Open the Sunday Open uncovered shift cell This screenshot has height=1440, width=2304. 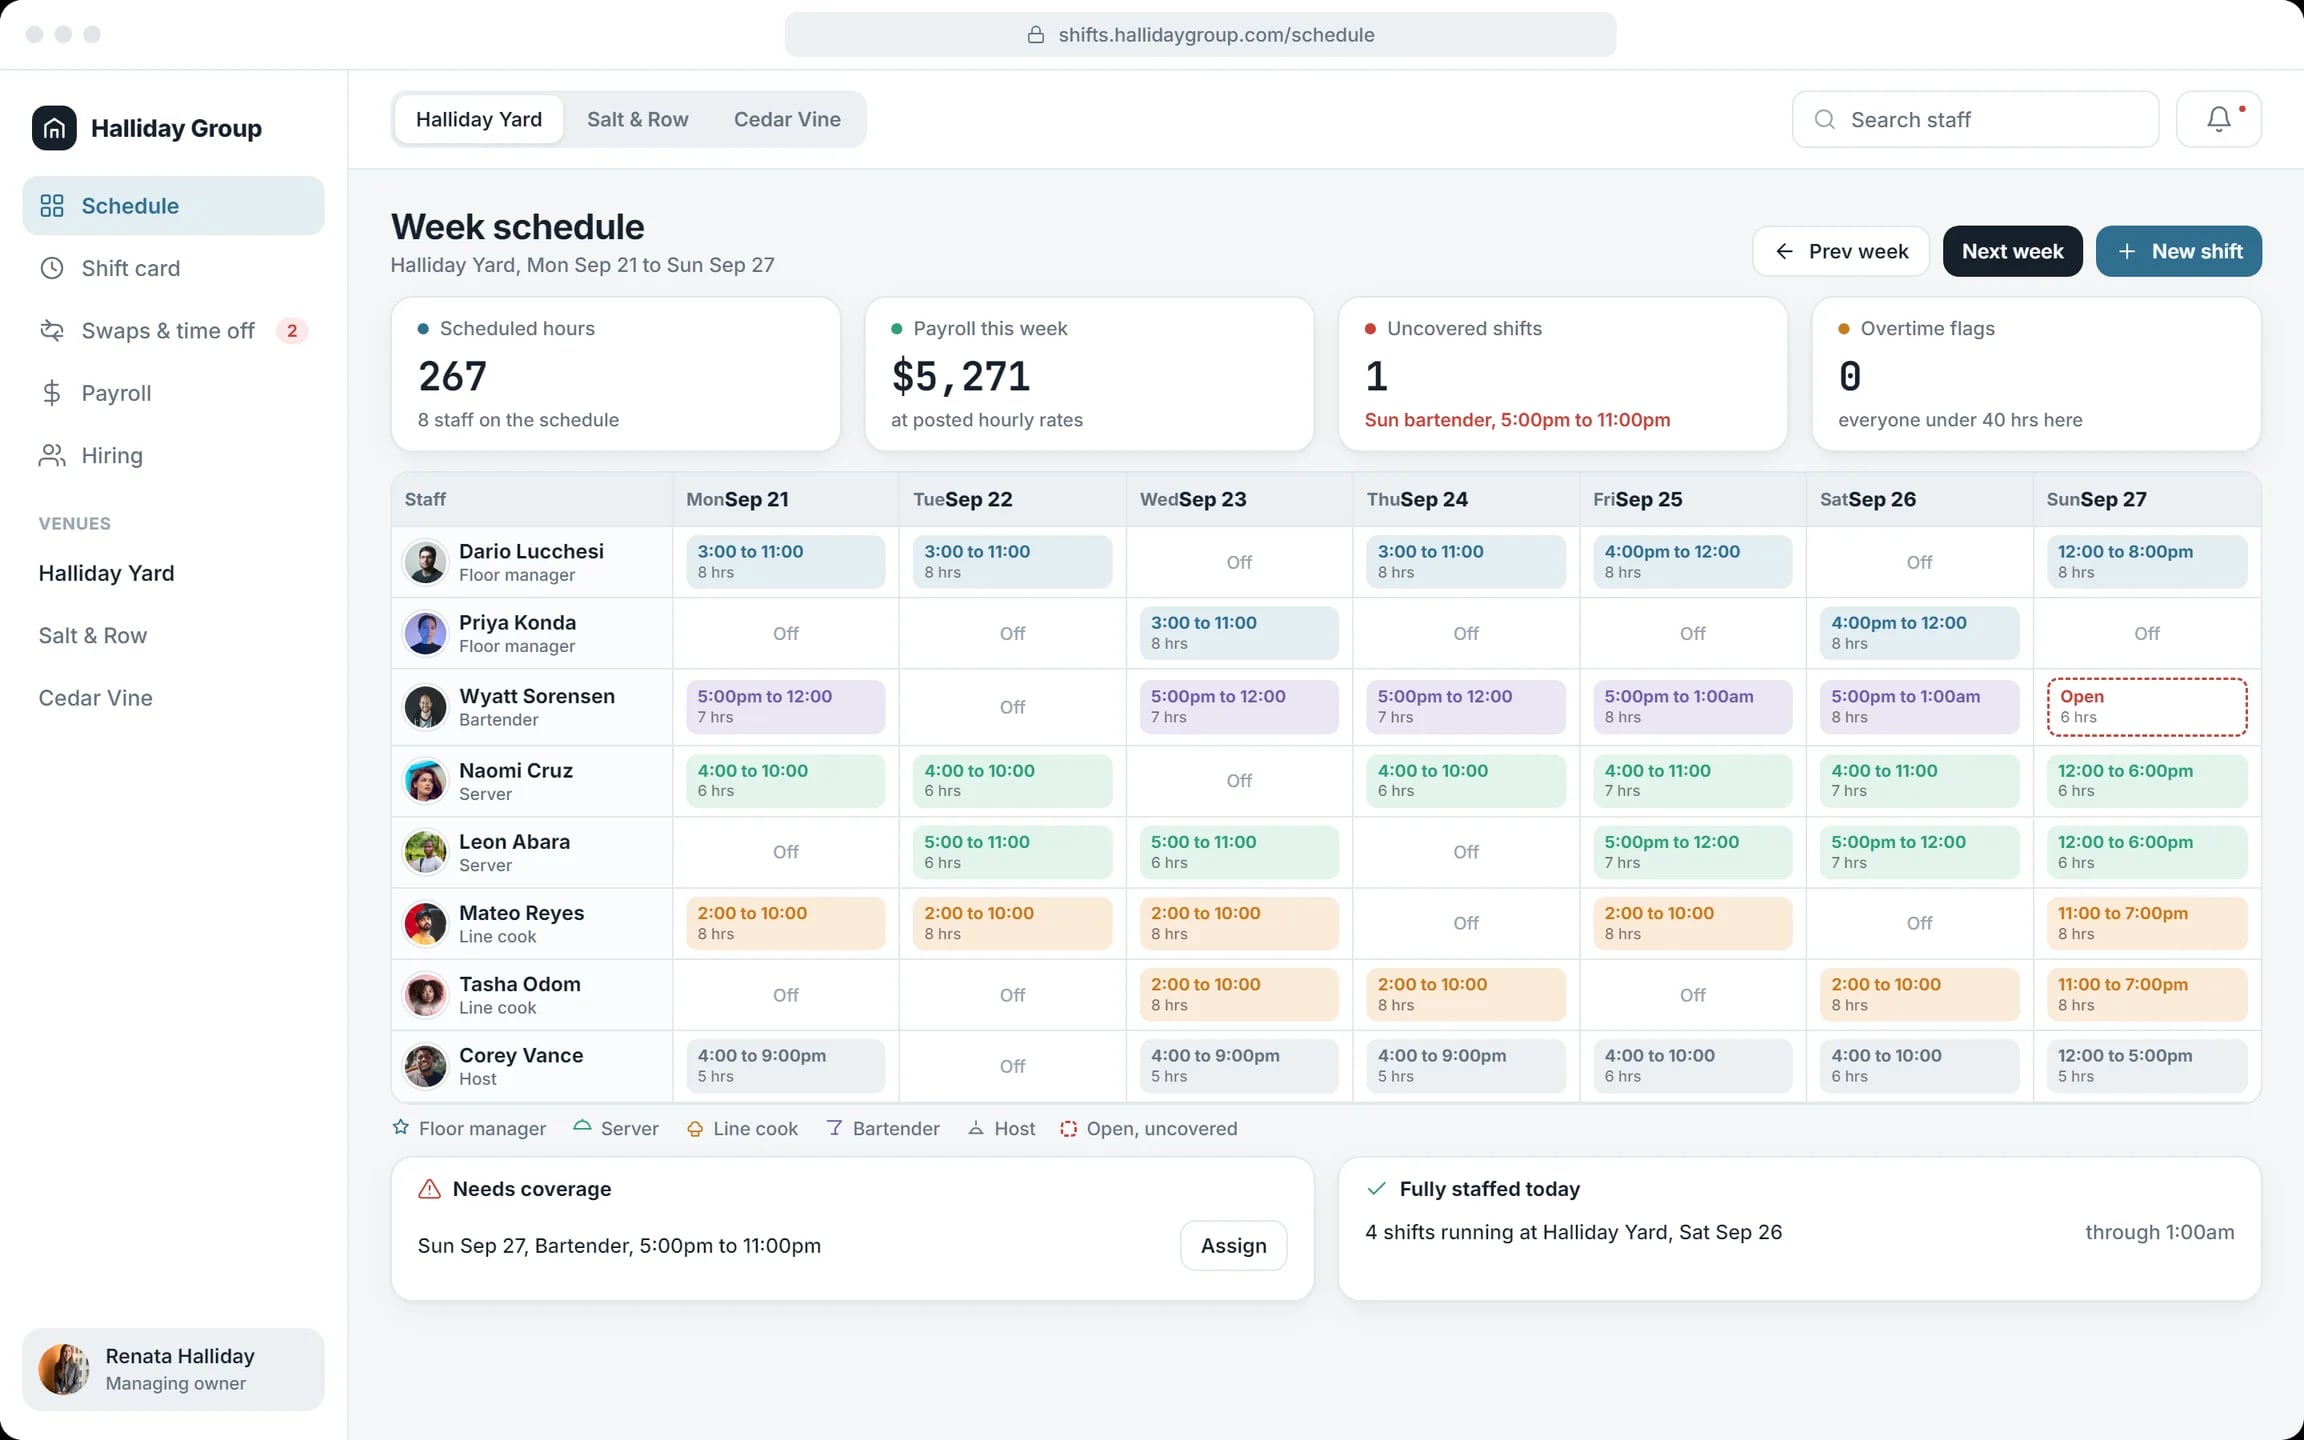tap(2146, 707)
